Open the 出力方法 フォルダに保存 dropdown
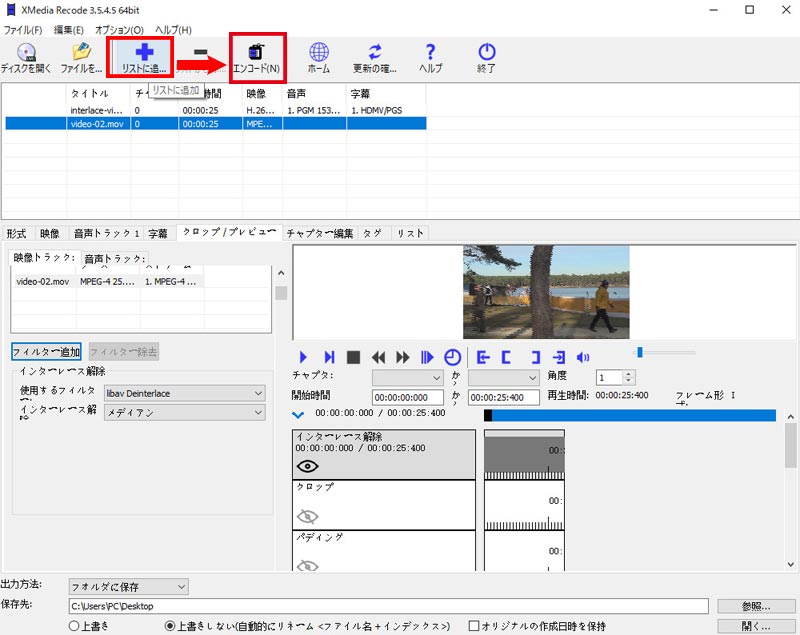 coord(129,587)
